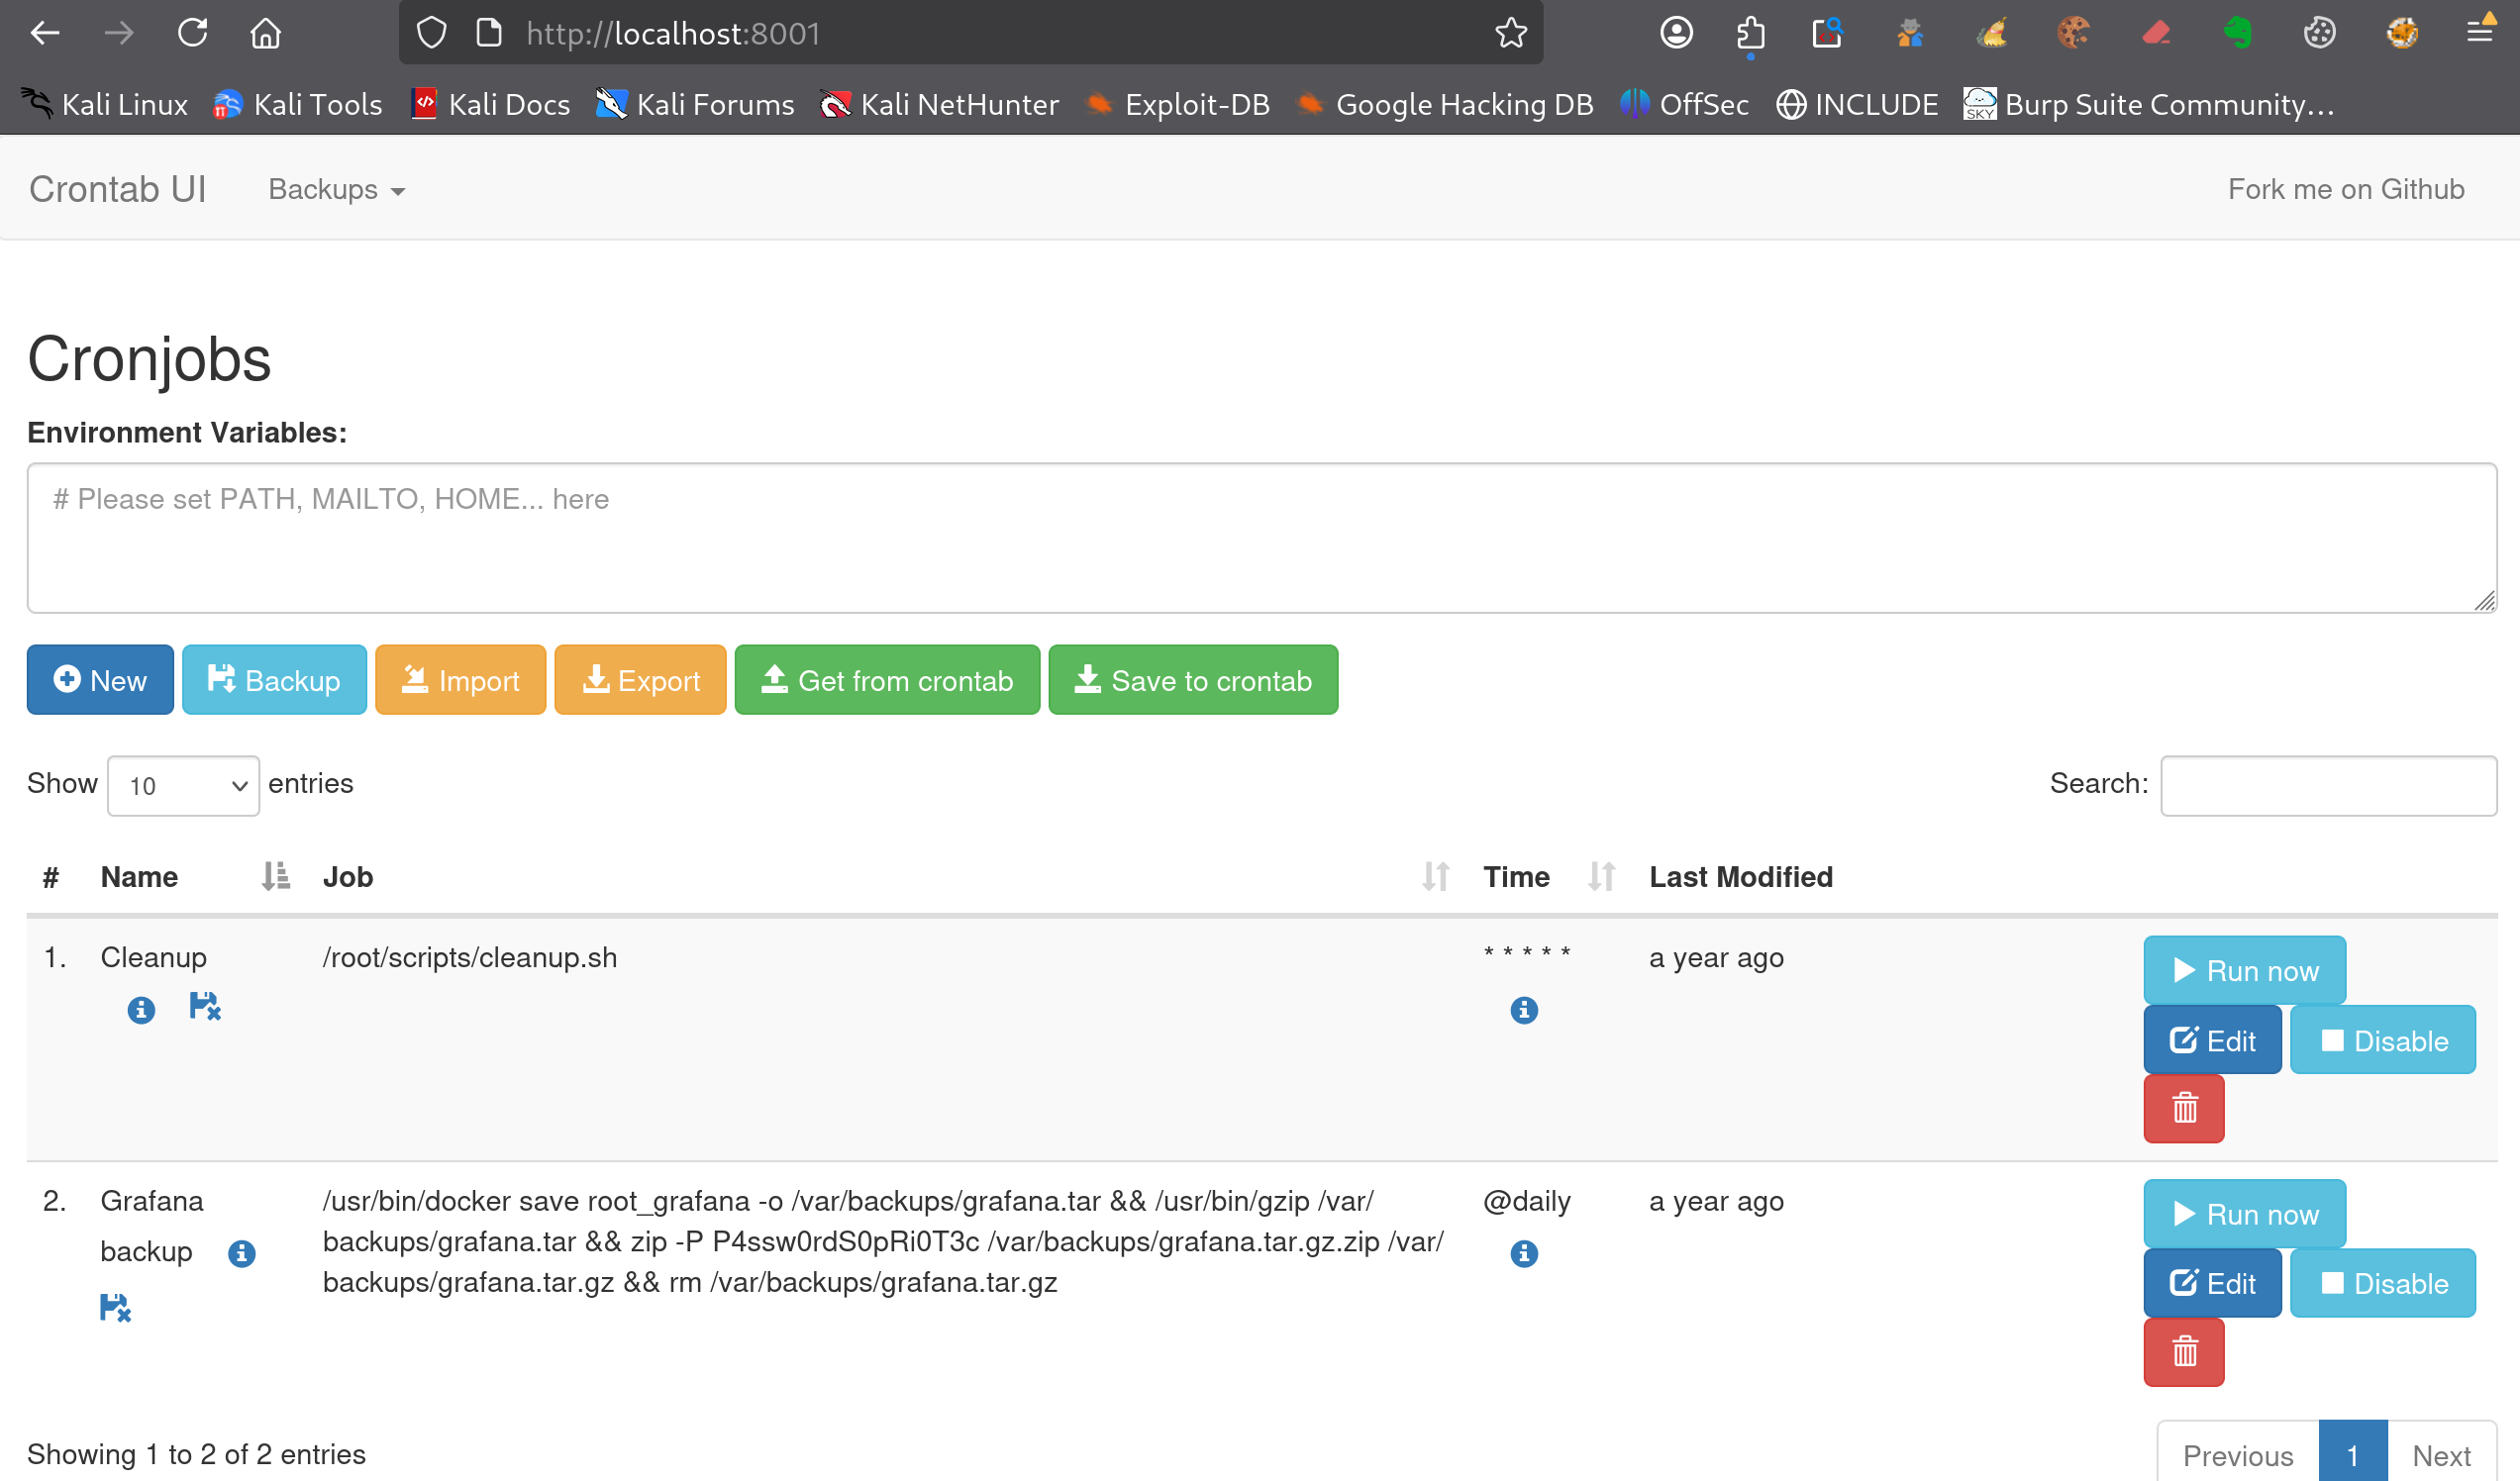
Task: Open the browser home page icon
Action: tap(265, 33)
